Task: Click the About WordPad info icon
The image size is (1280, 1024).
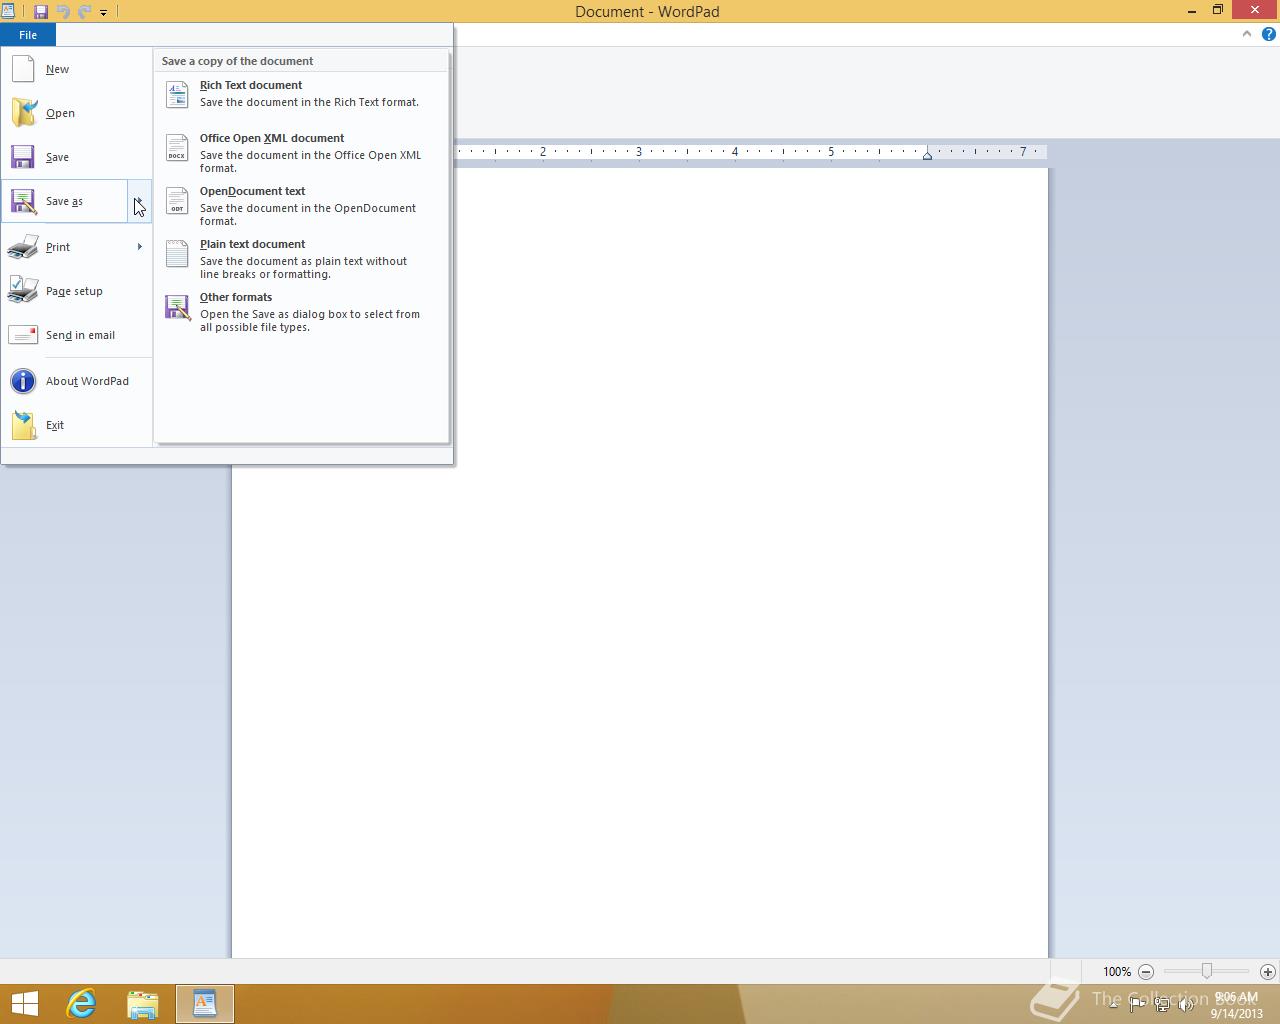Action: coord(23,381)
